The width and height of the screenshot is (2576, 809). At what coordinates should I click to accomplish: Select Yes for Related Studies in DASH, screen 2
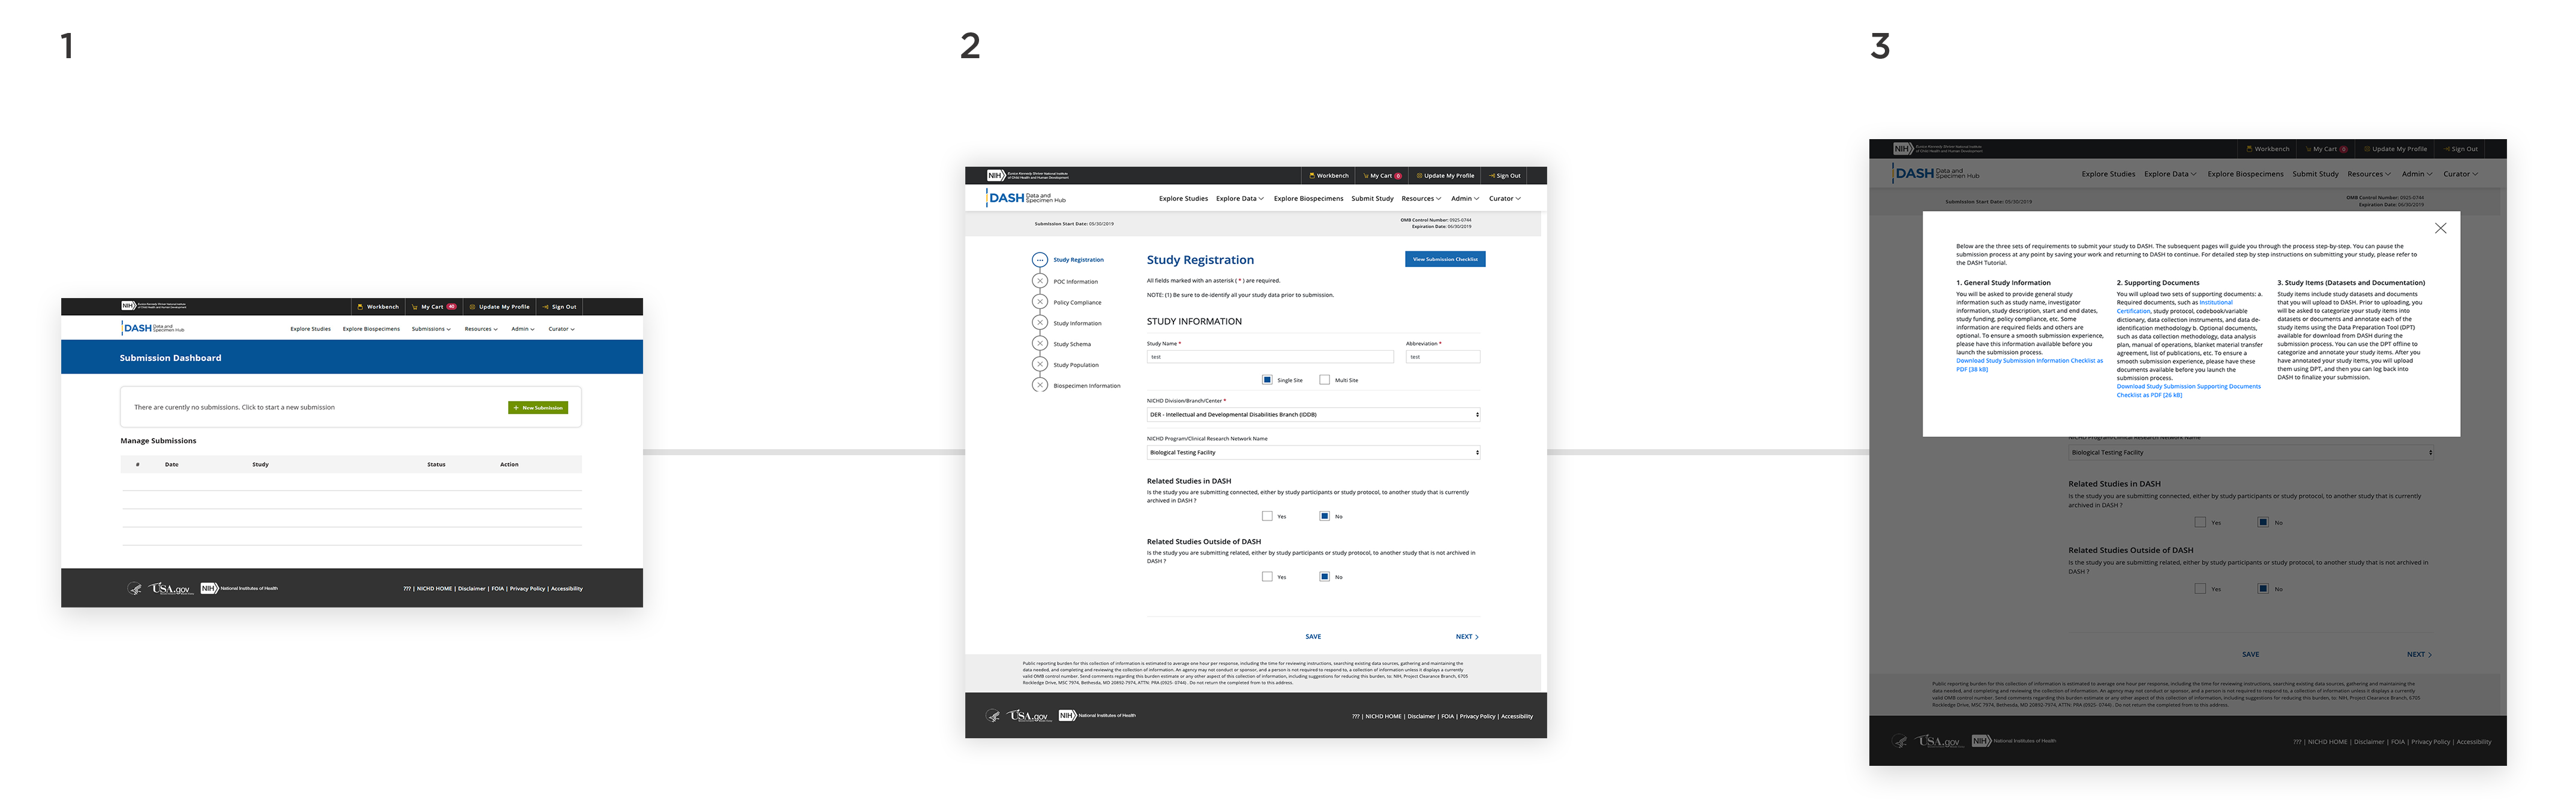click(1267, 516)
